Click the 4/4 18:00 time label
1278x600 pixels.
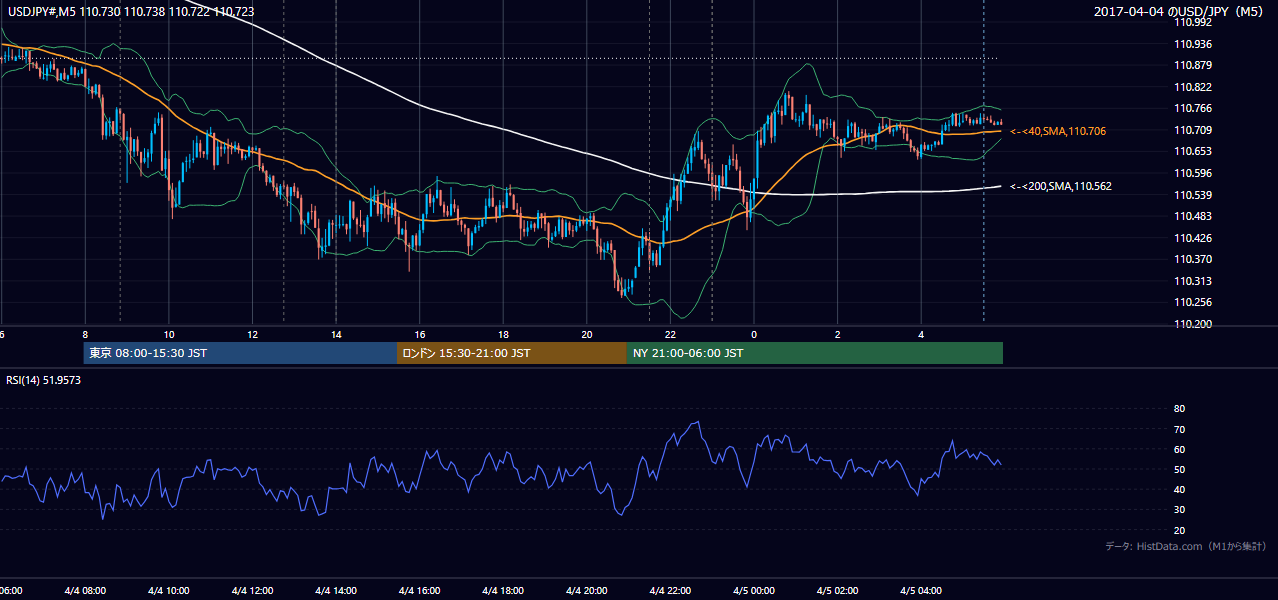point(503,590)
